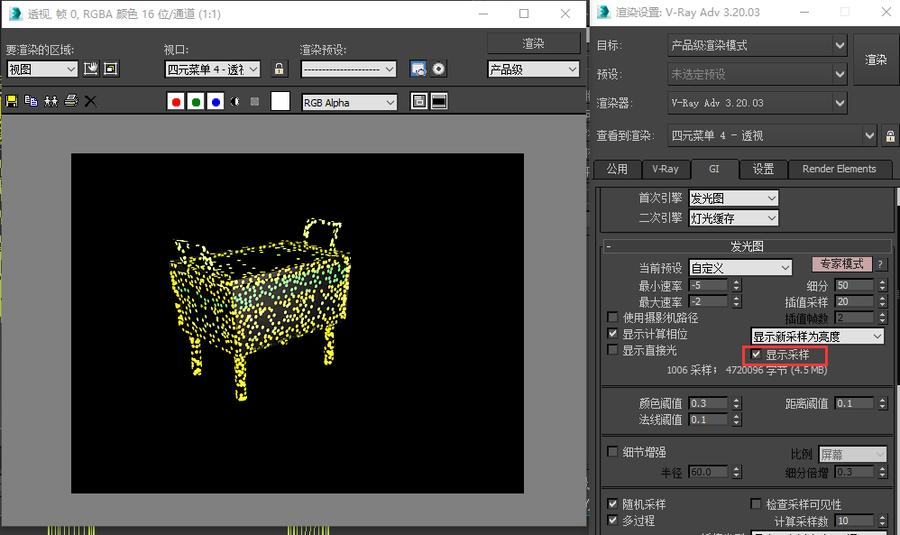Enable 细节增强 checkbox
This screenshot has width=900, height=535.
pos(612,452)
